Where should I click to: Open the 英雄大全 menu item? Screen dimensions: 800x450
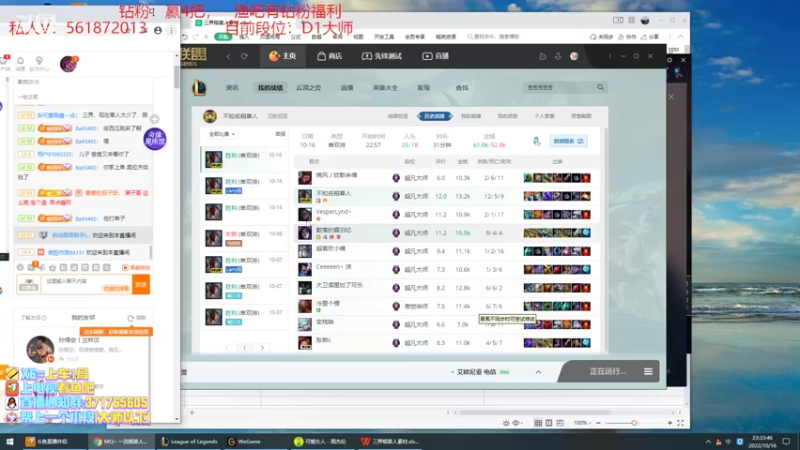click(x=385, y=88)
